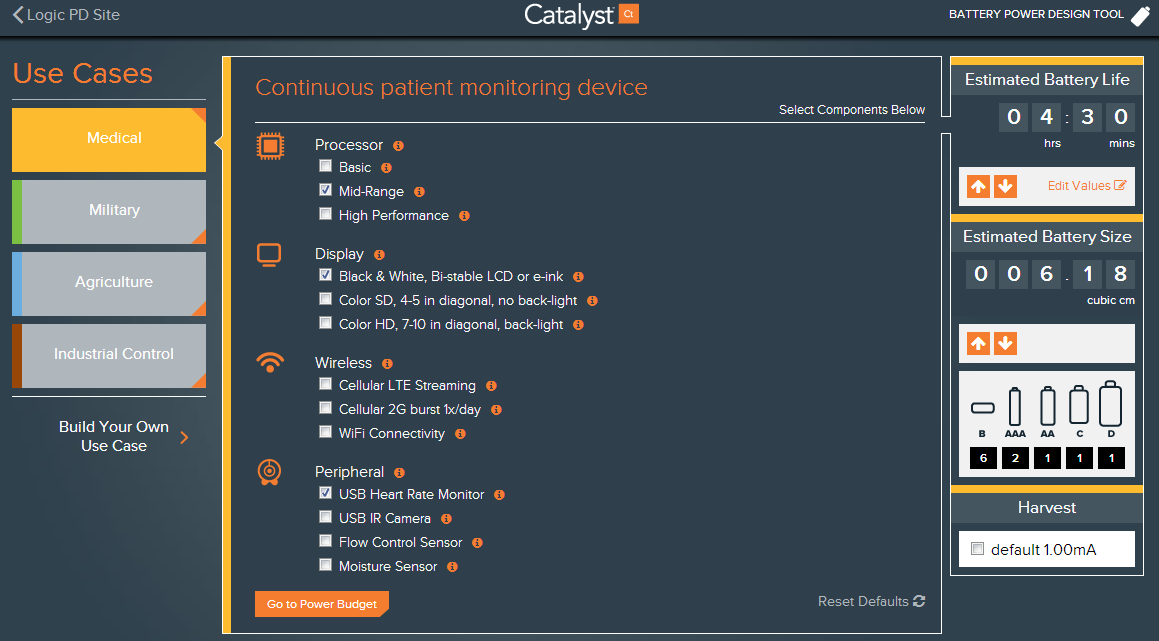Select the D battery size icon
The image size is (1159, 641).
pyautogui.click(x=1110, y=405)
